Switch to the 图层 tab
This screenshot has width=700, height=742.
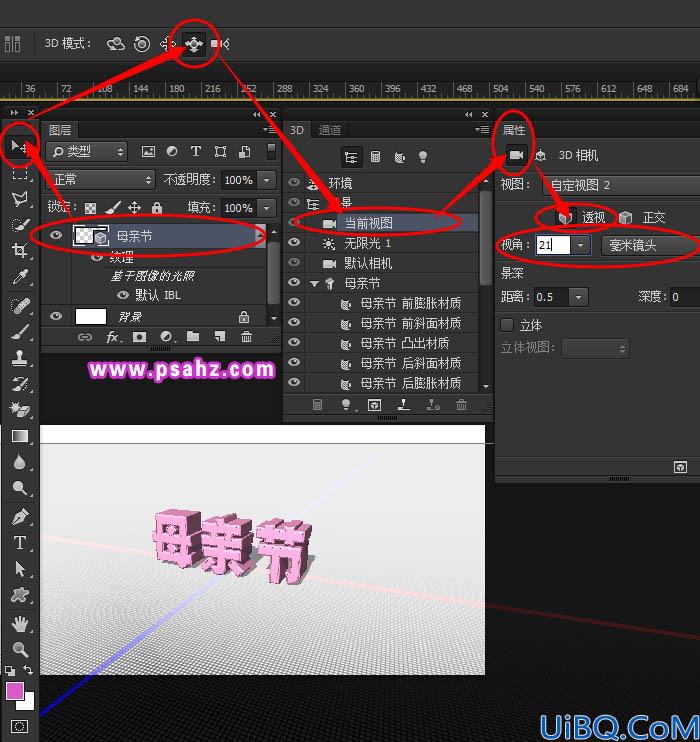pyautogui.click(x=60, y=130)
